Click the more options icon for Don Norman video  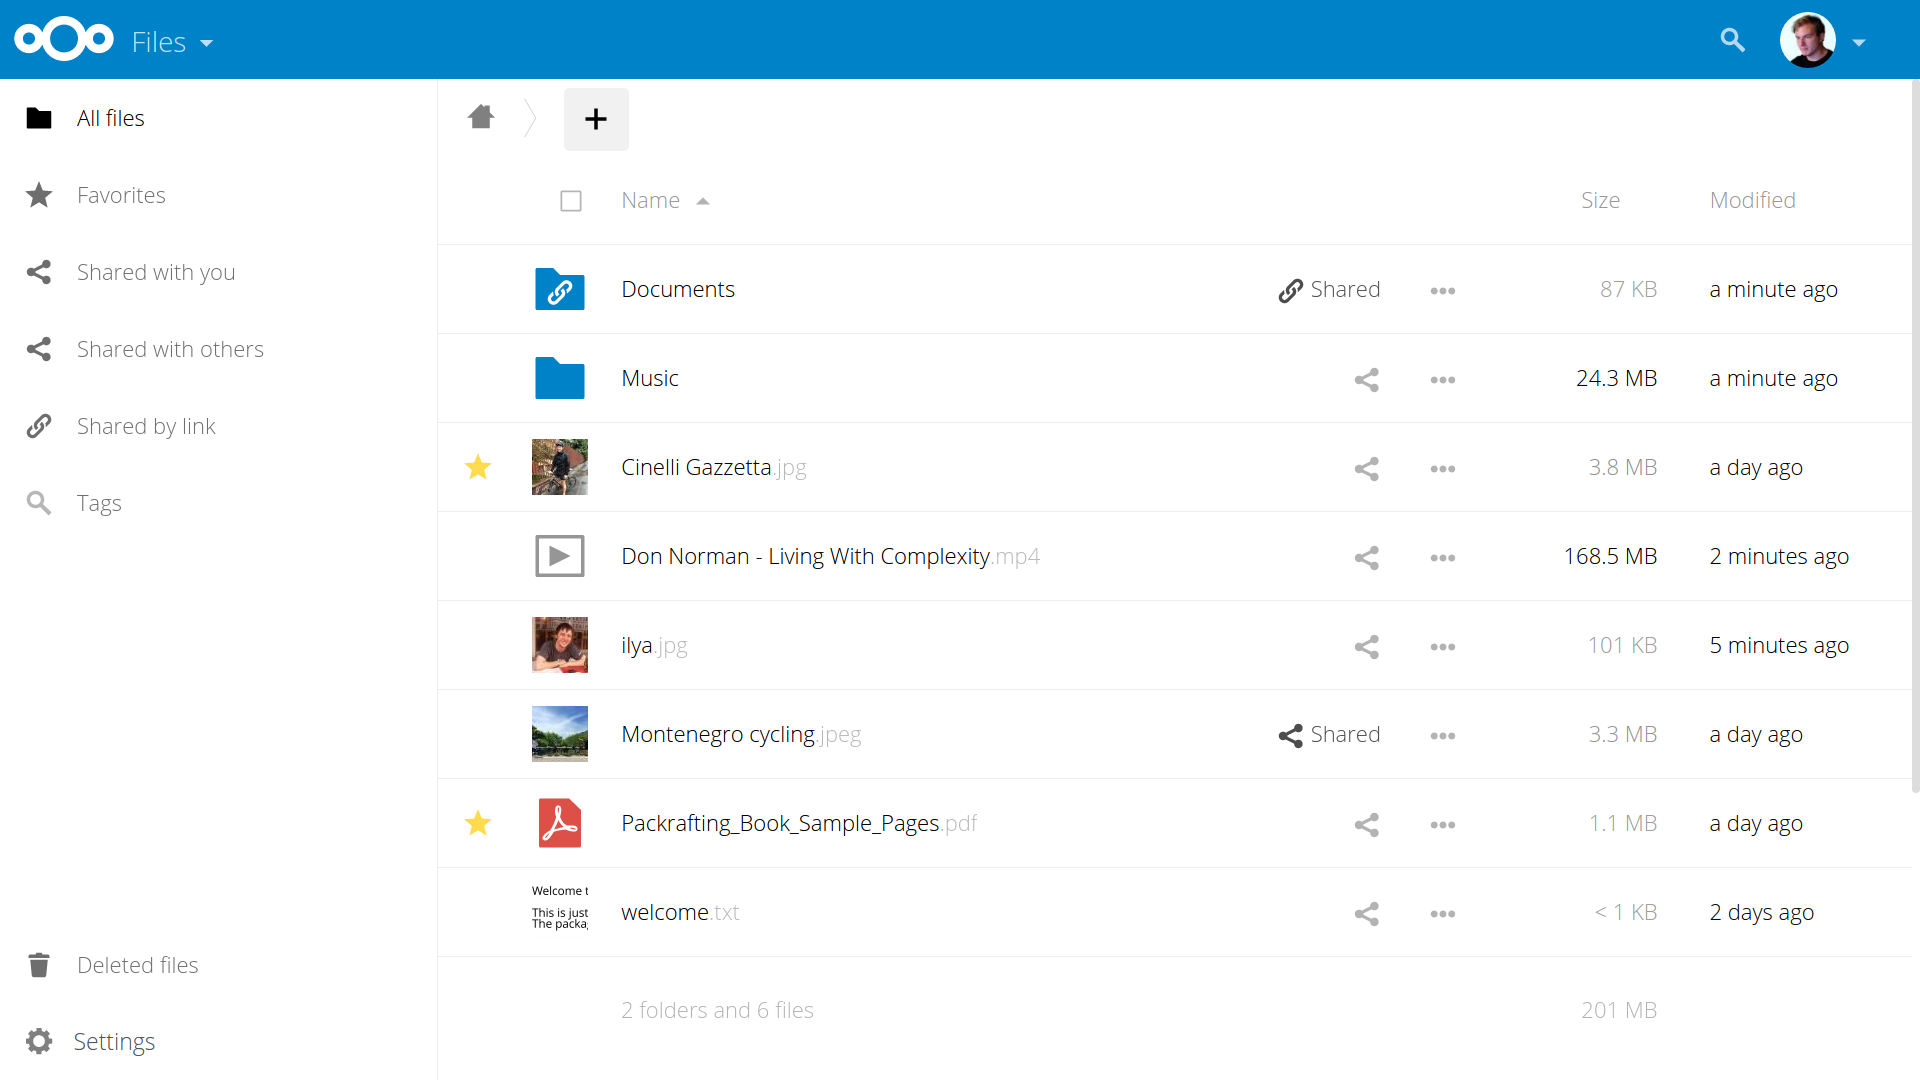click(1443, 556)
